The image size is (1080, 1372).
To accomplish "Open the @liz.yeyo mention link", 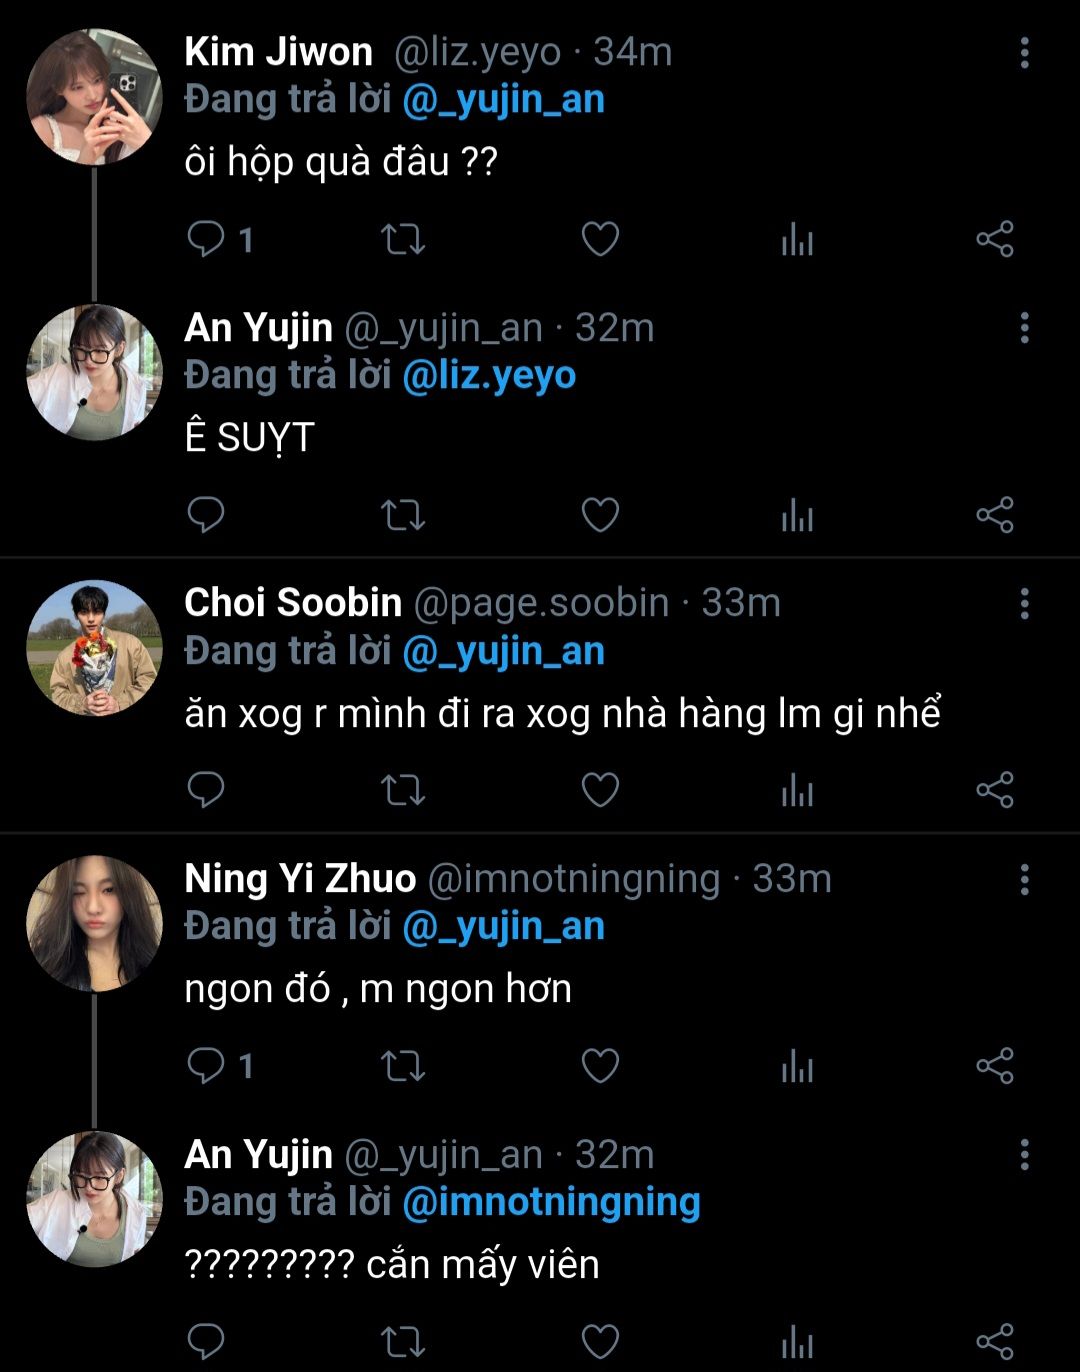I will point(489,376).
